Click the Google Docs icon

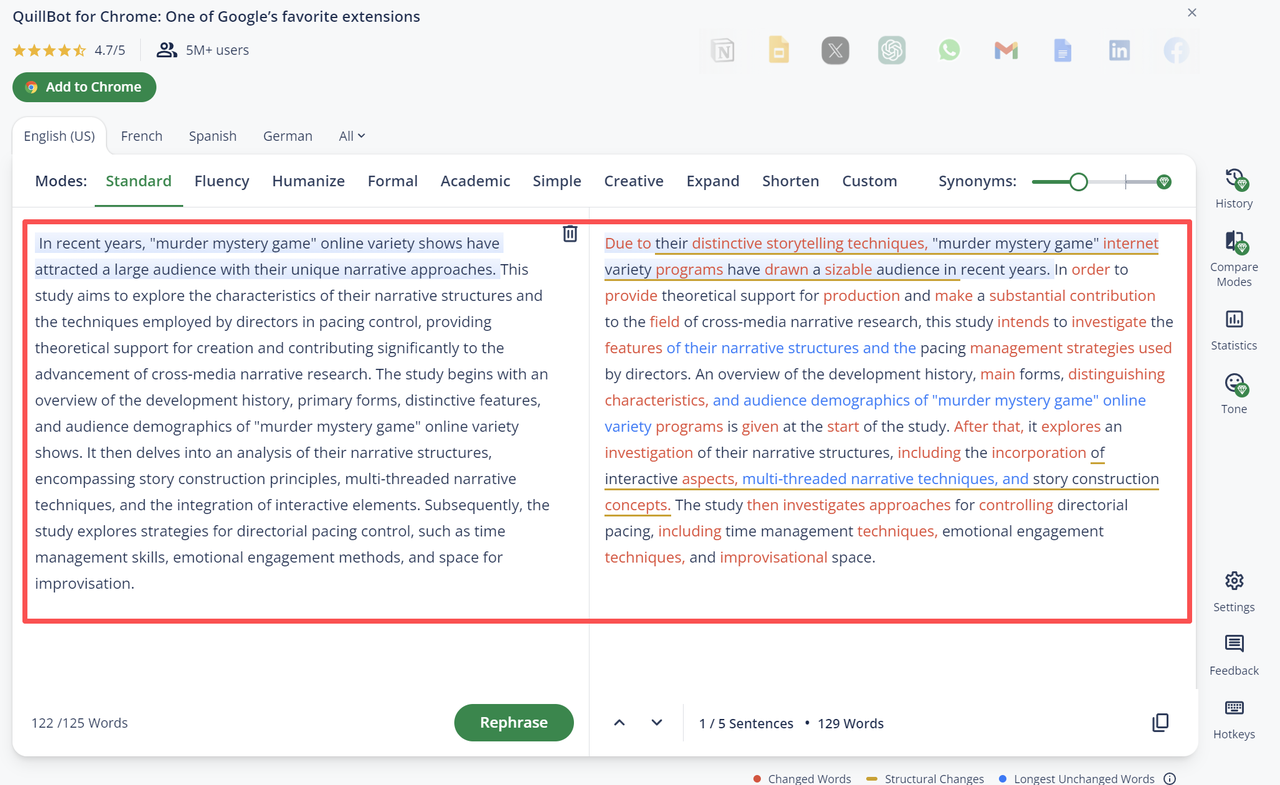tap(1062, 50)
